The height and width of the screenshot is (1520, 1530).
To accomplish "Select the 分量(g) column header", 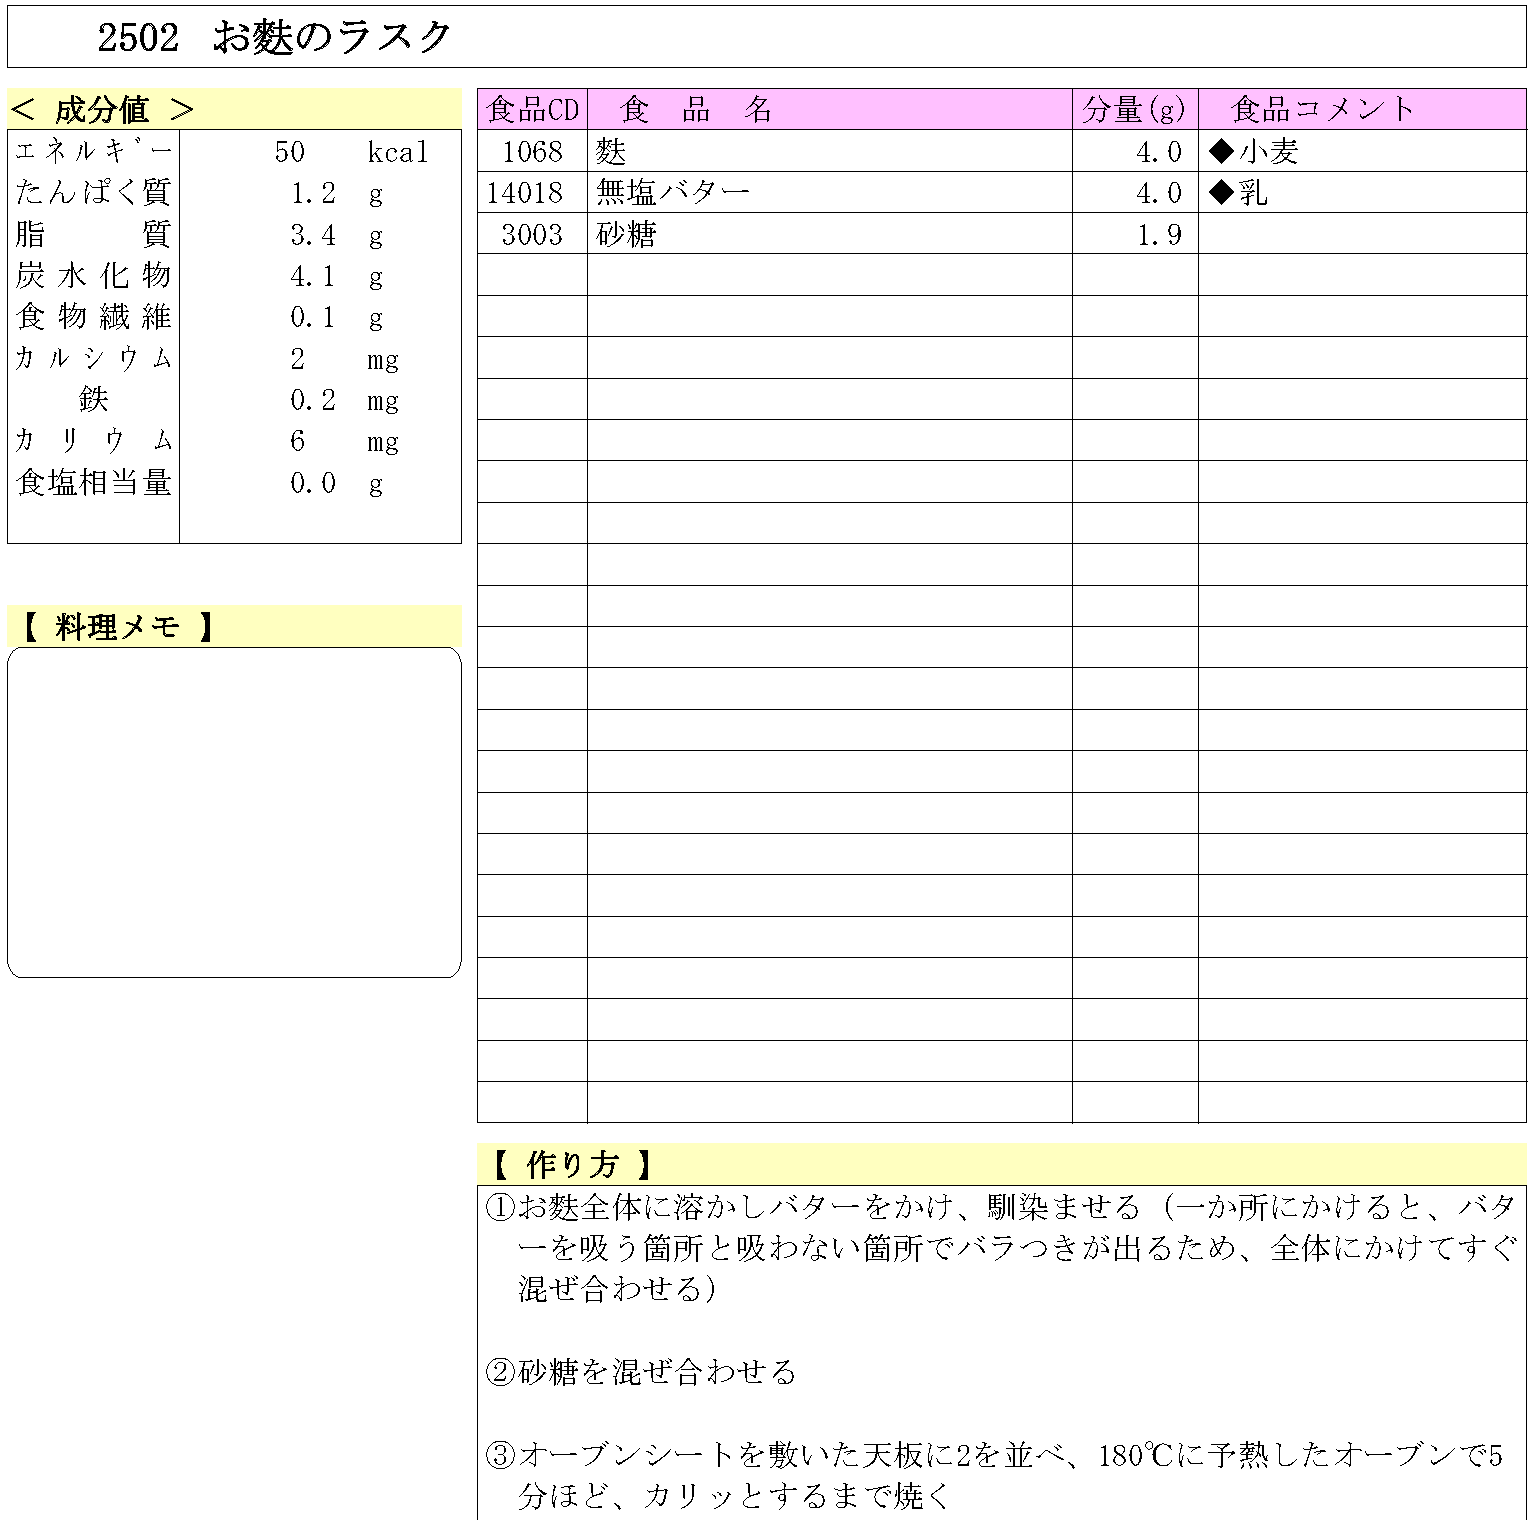I will [x=1134, y=109].
